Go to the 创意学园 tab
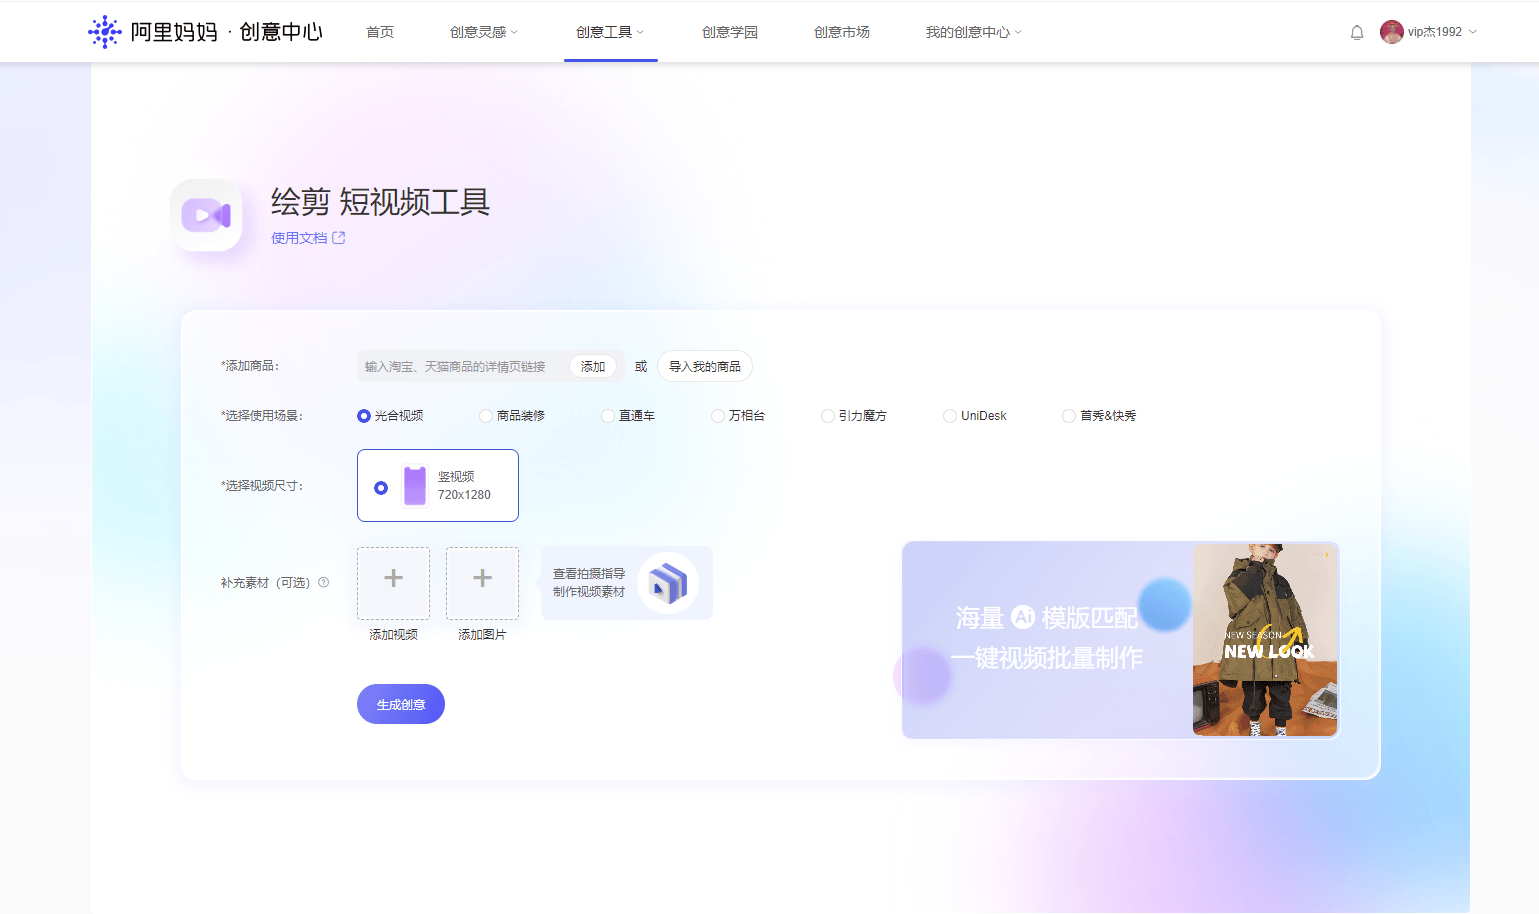Screen dimensions: 1539x914 [729, 32]
